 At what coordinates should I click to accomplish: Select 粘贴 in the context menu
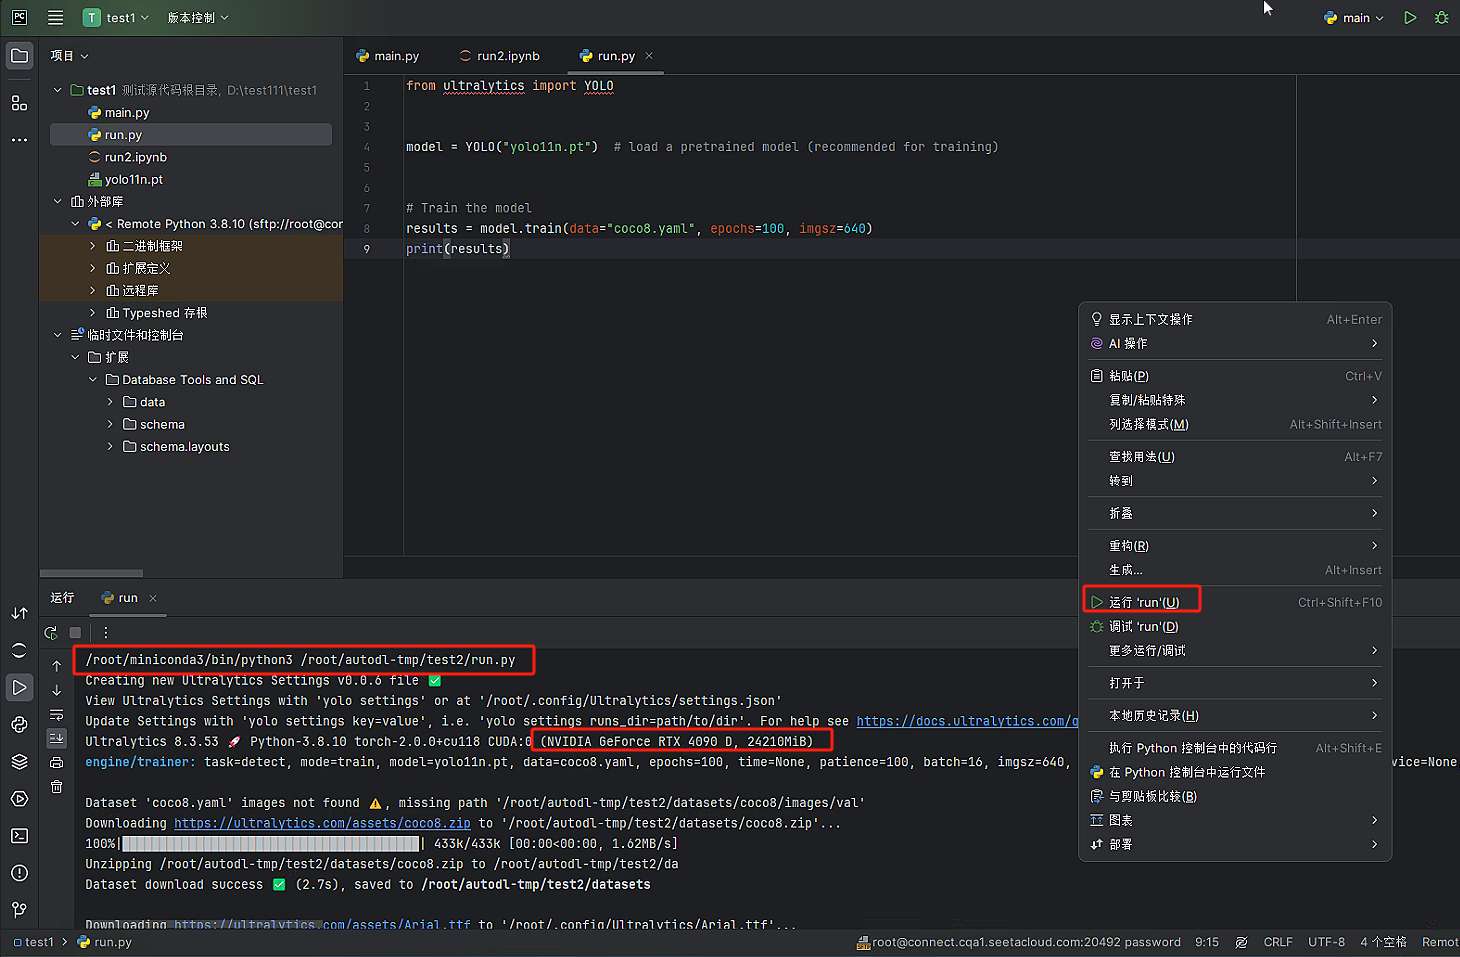(x=1237, y=376)
